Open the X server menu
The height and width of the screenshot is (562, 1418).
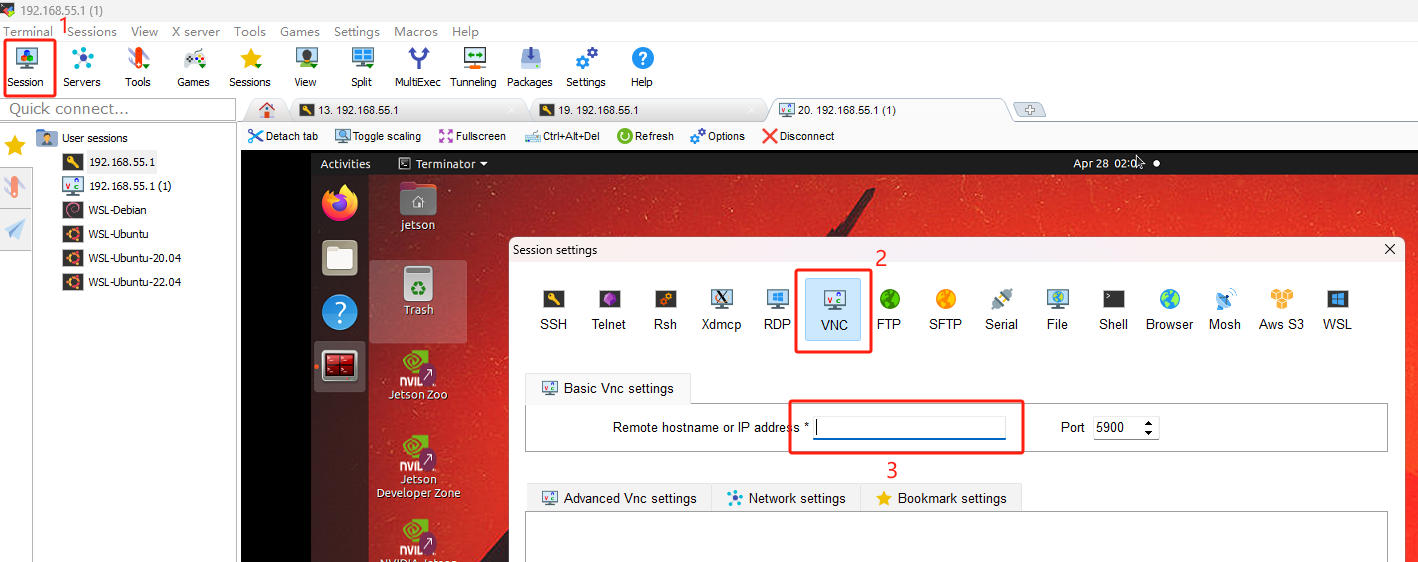(x=196, y=31)
